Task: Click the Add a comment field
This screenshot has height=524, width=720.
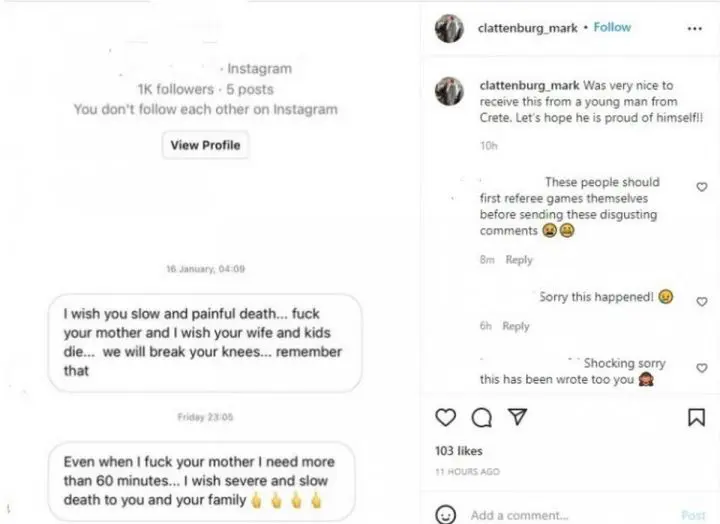Action: click(x=560, y=515)
